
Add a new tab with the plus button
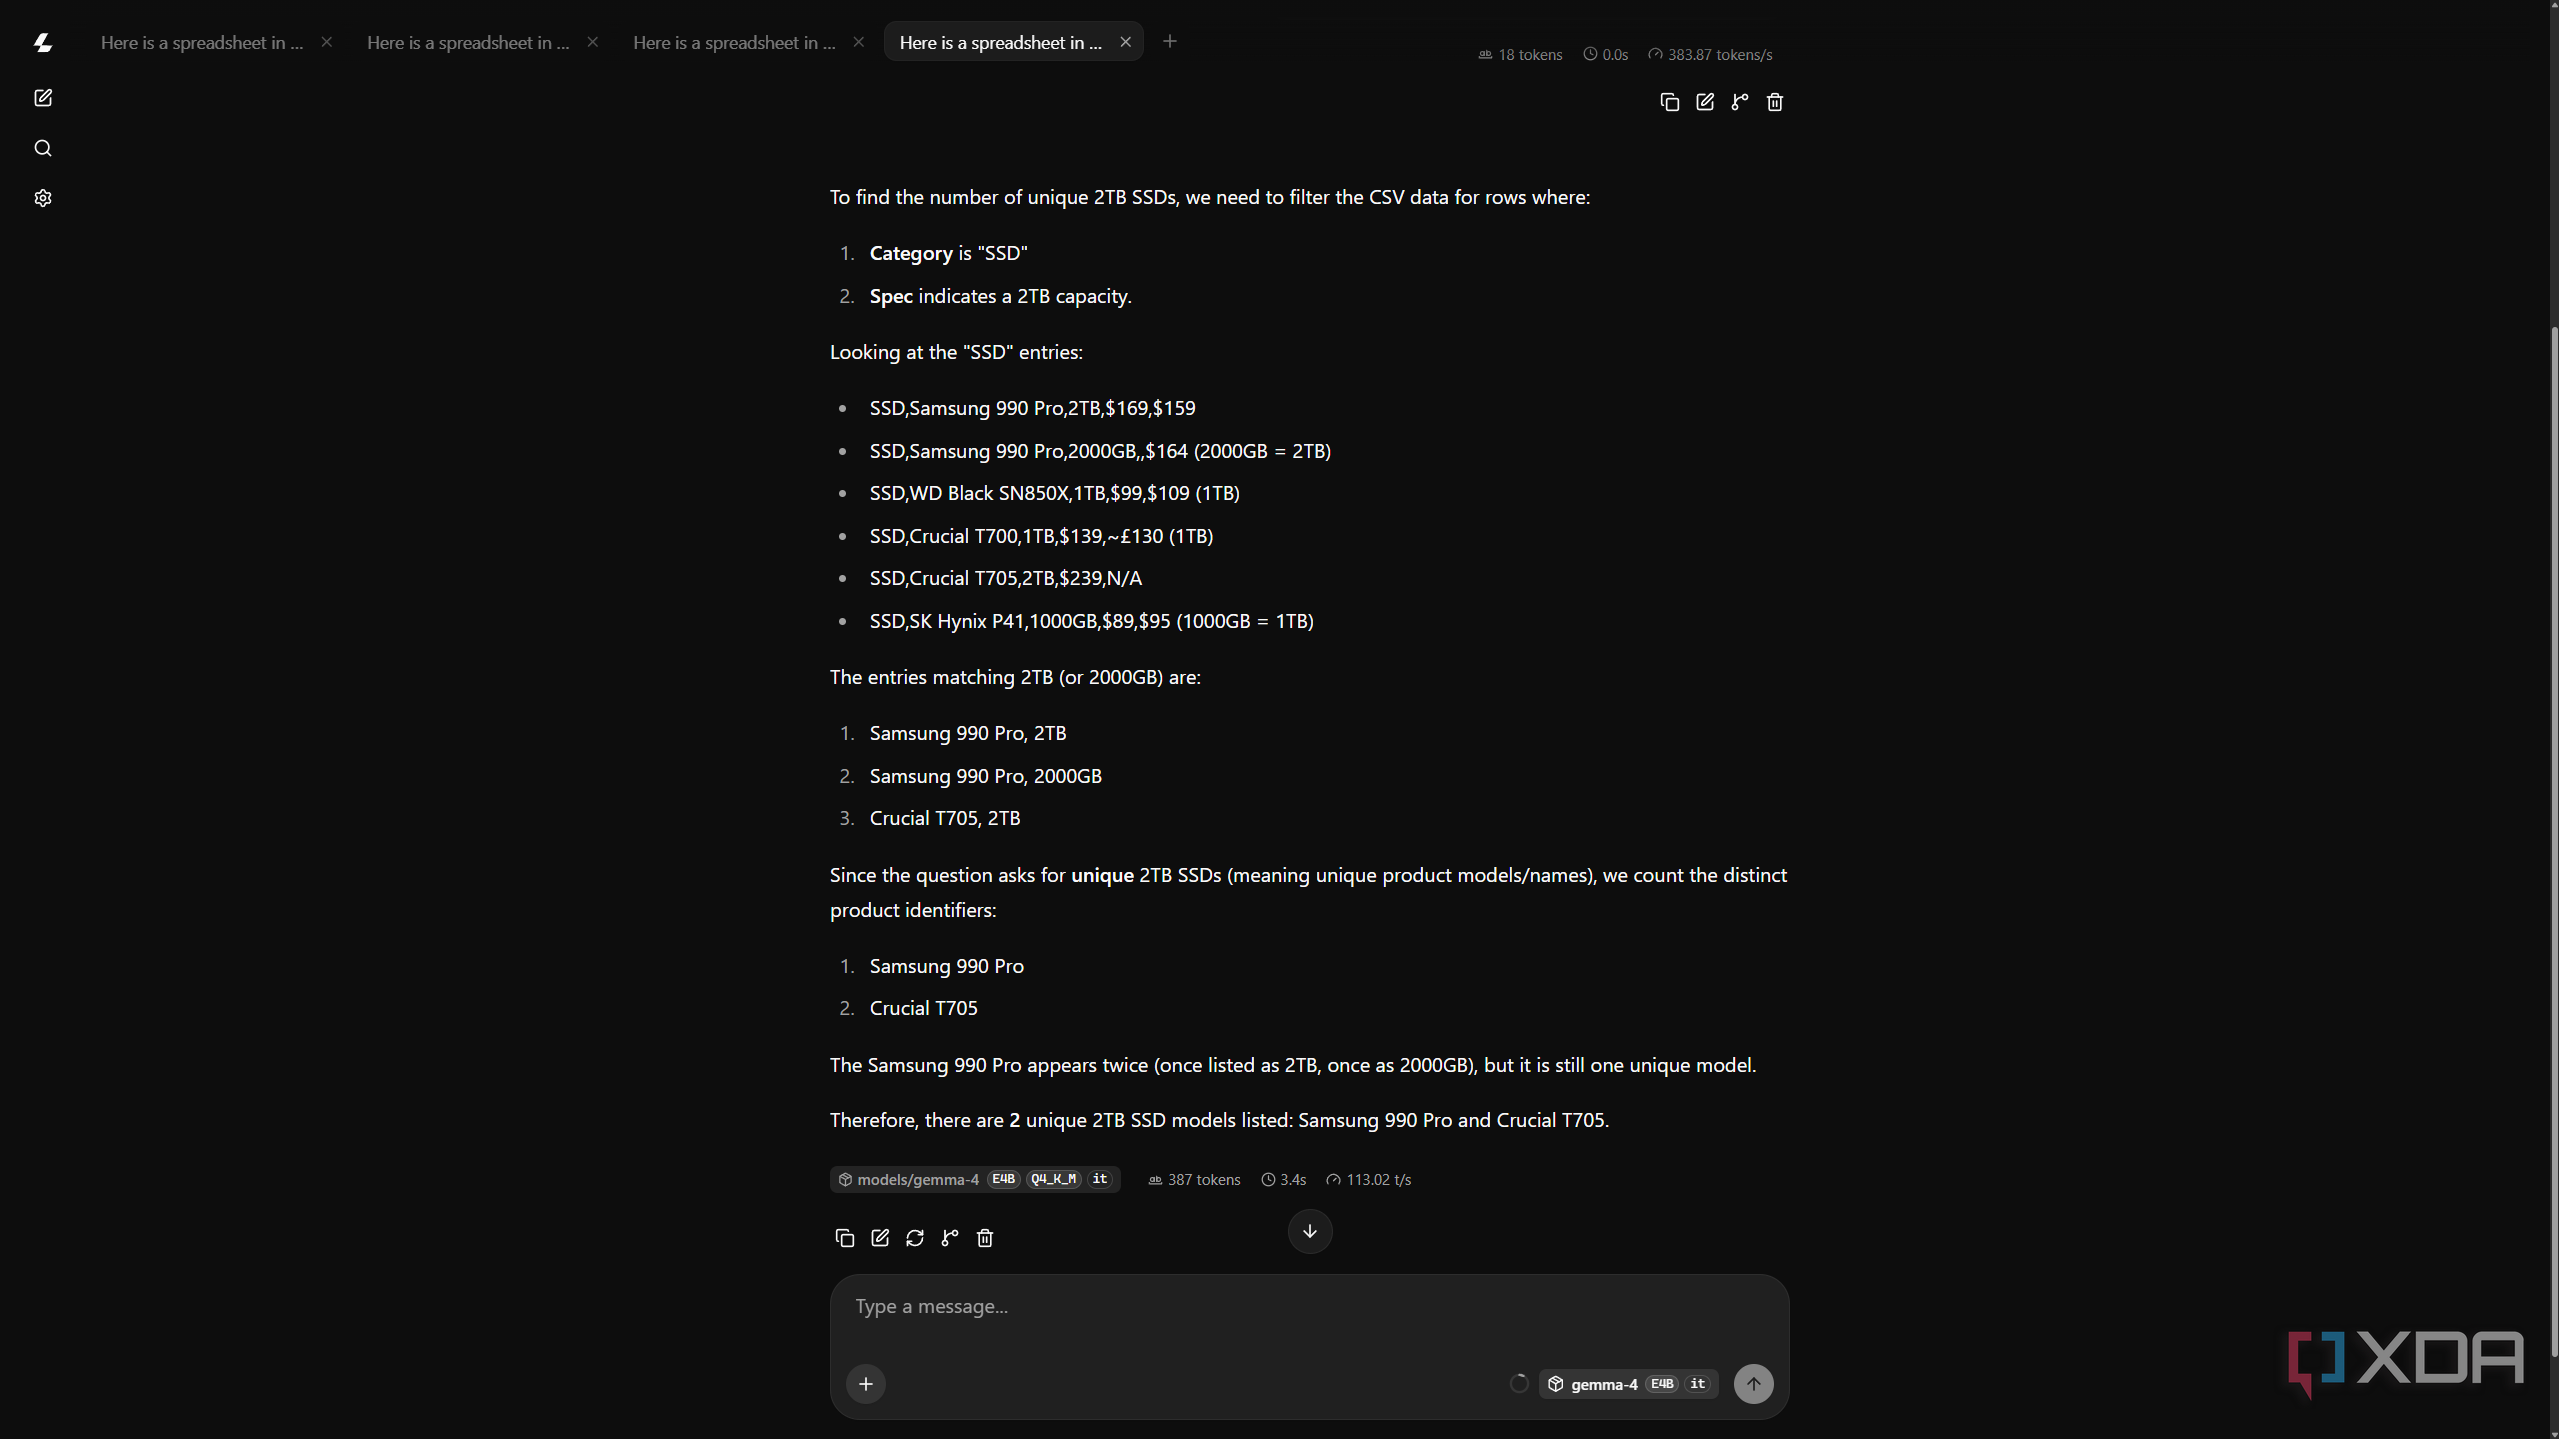[1170, 41]
